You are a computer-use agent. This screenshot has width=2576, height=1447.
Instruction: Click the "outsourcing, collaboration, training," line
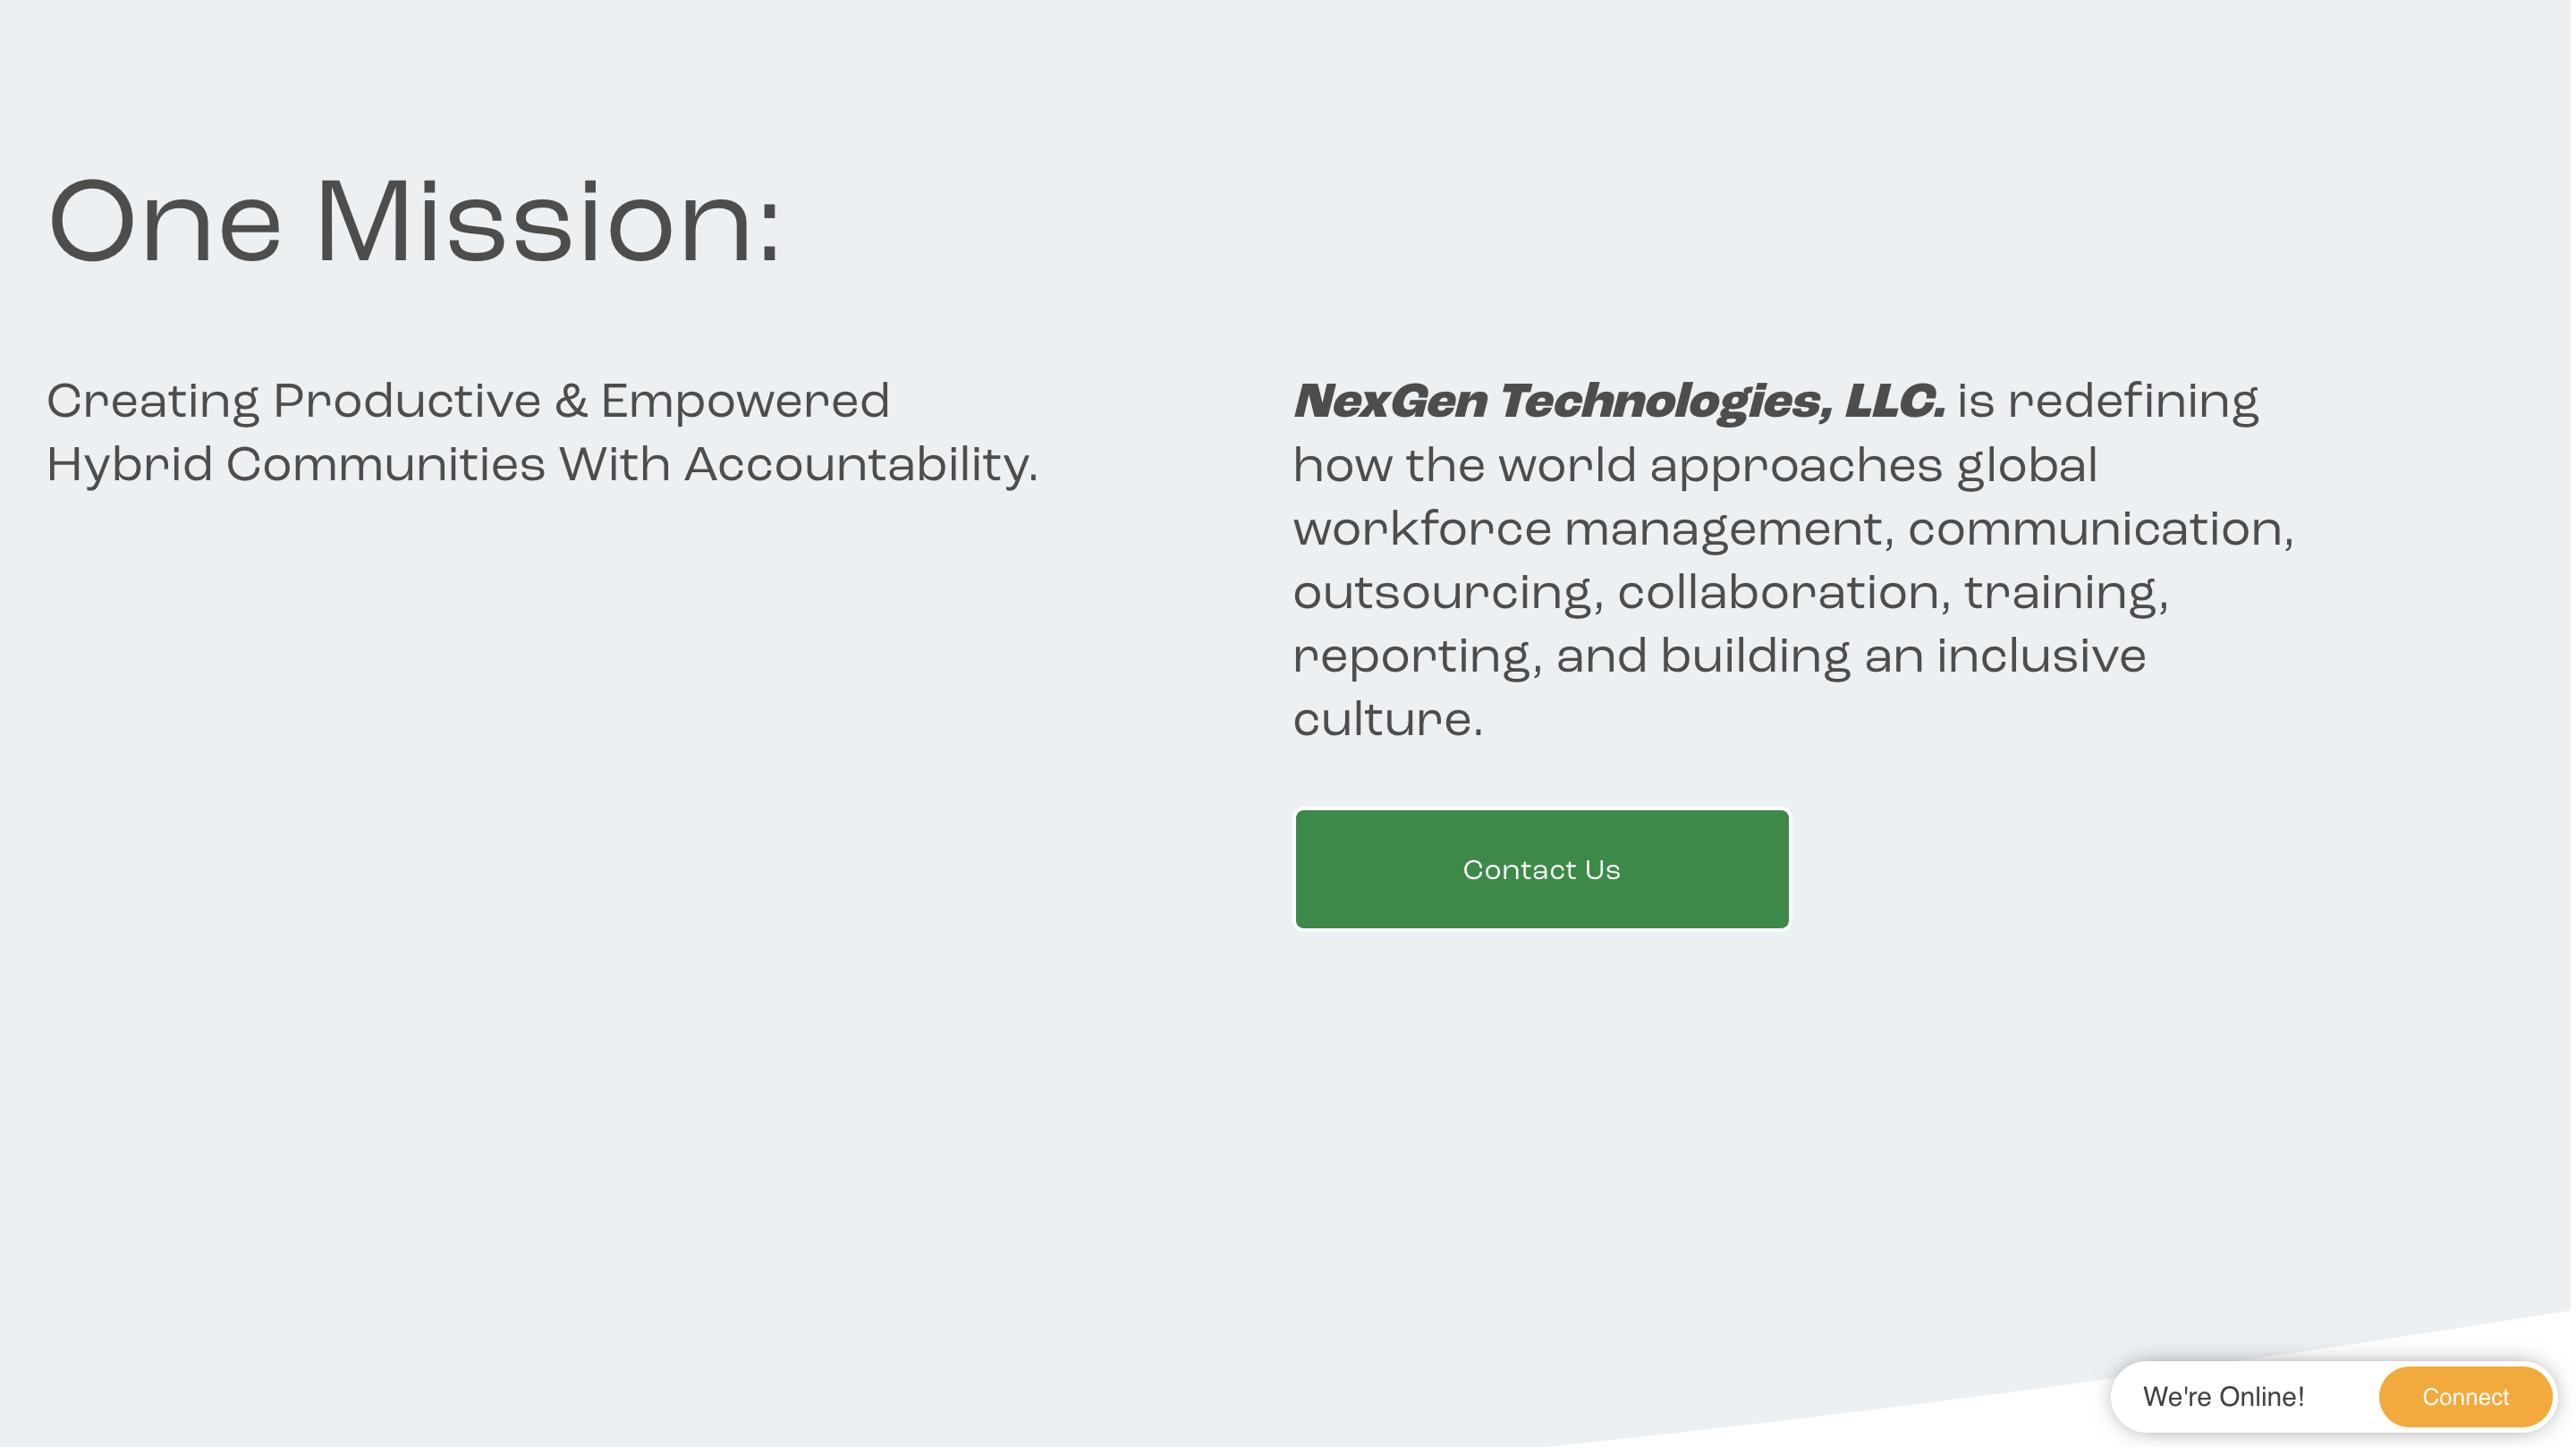[x=1731, y=594]
